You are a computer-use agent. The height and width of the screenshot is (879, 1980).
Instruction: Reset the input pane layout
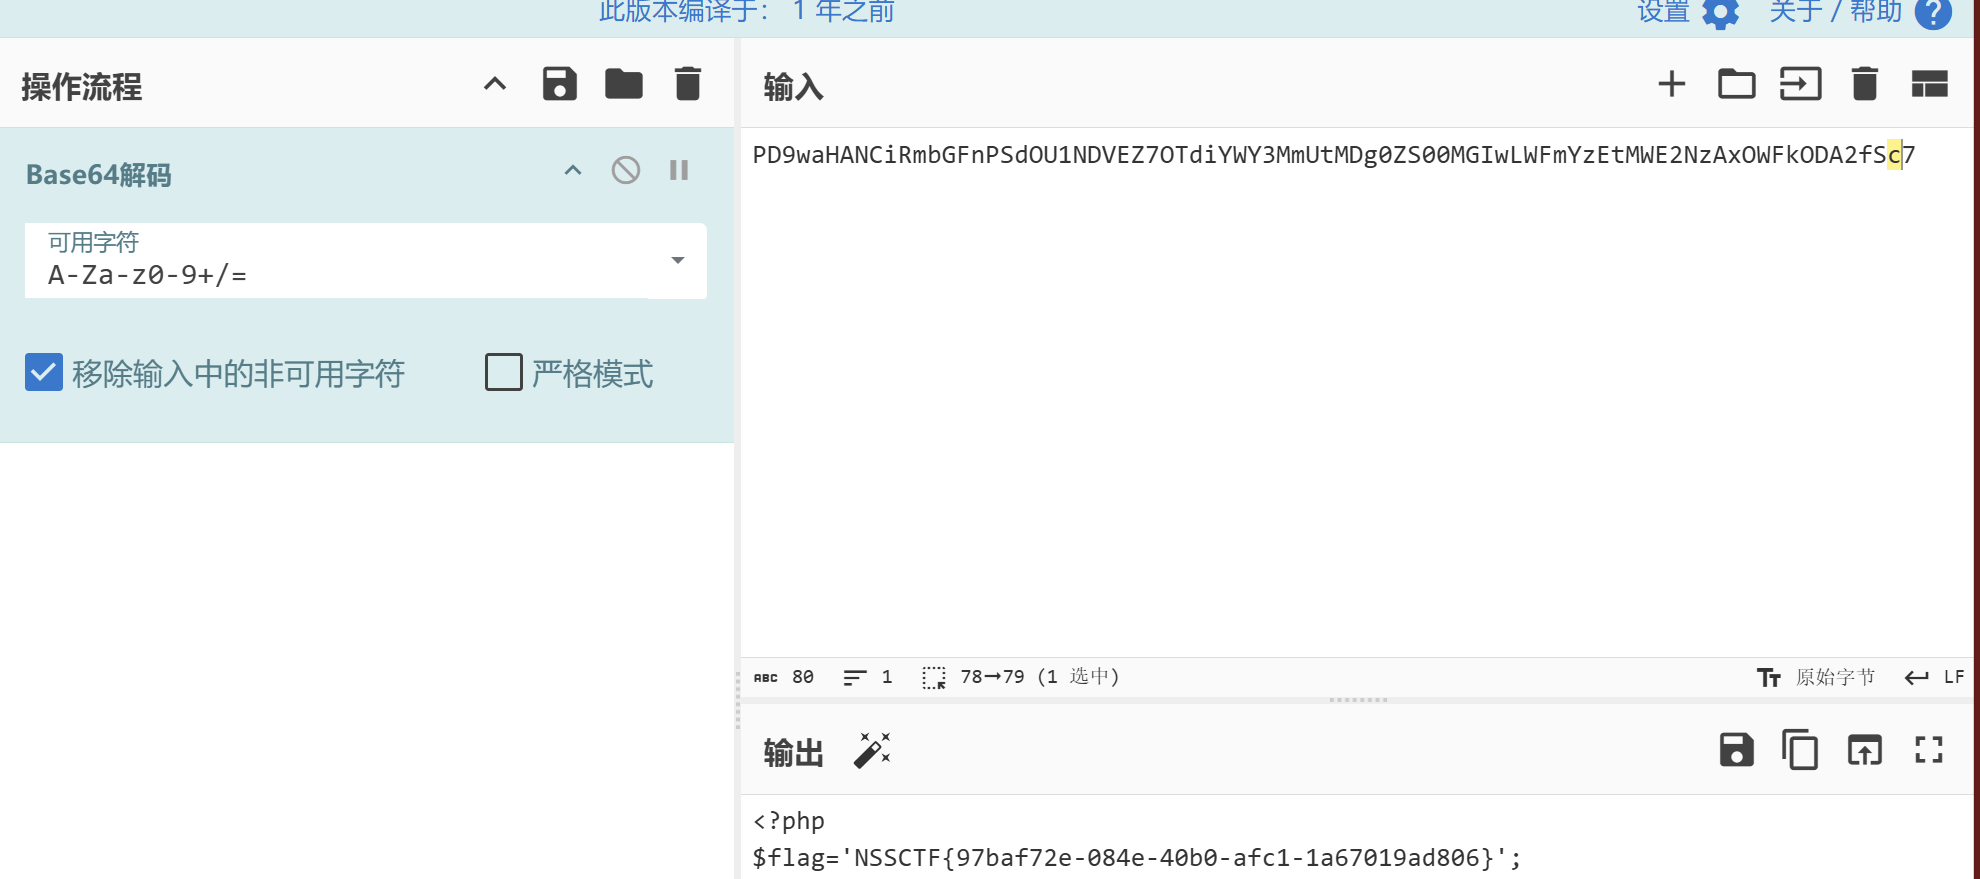point(1929,84)
